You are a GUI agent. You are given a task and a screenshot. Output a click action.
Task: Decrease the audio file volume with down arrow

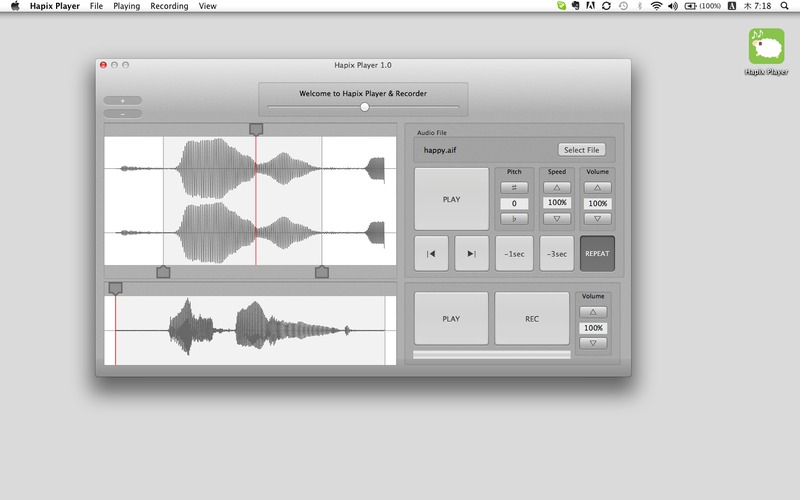point(597,219)
